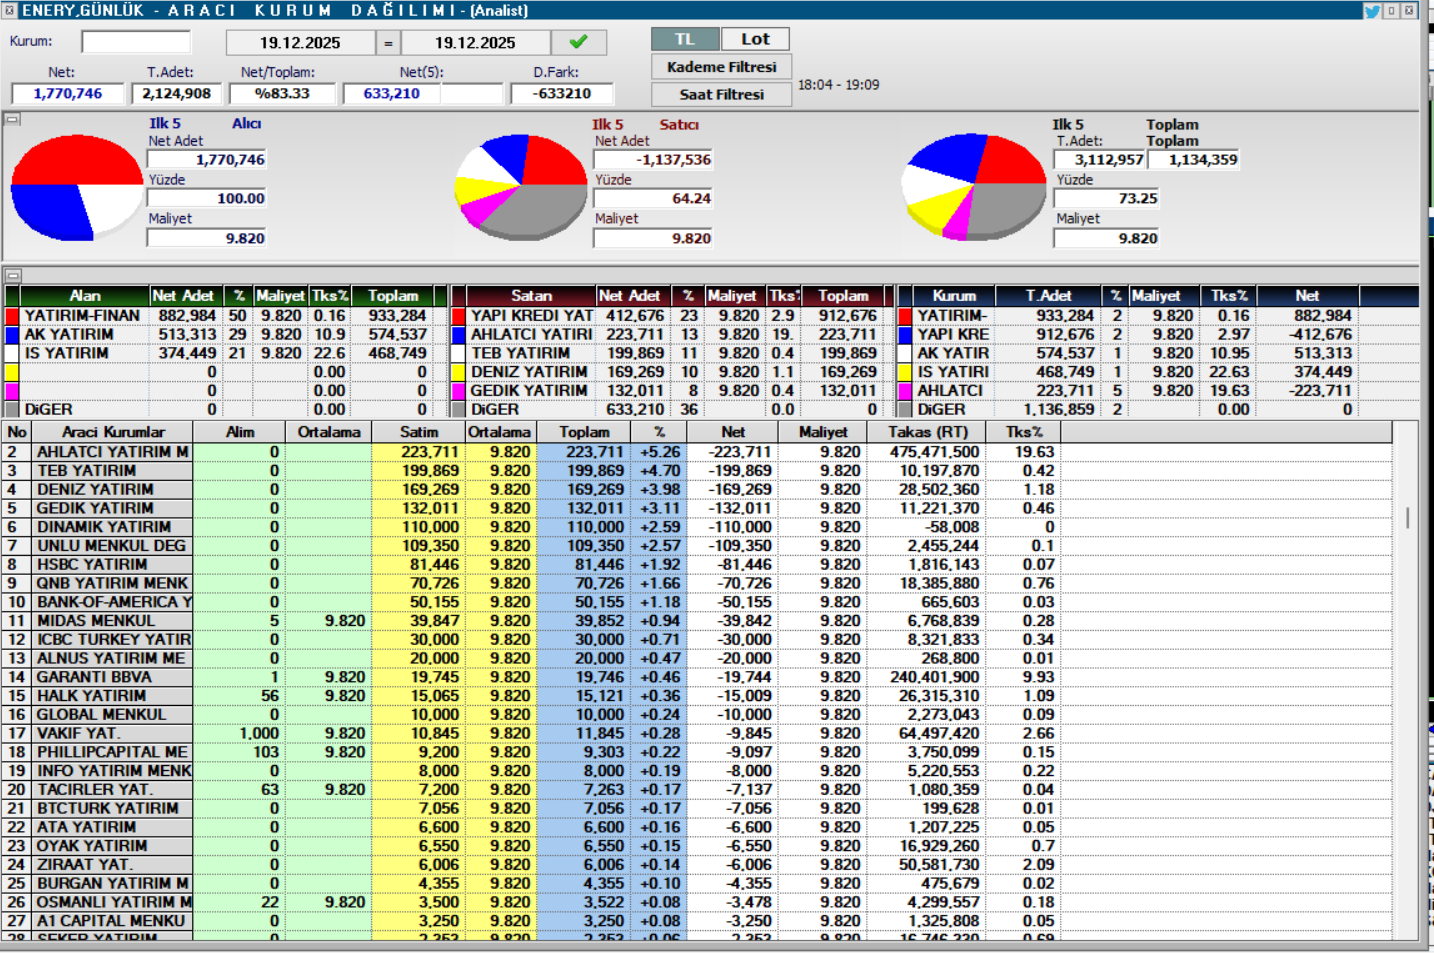Click the magenta swatch beside GEDIK YATIRIM seller
Screen dimensions: 1434x953
pos(459,391)
